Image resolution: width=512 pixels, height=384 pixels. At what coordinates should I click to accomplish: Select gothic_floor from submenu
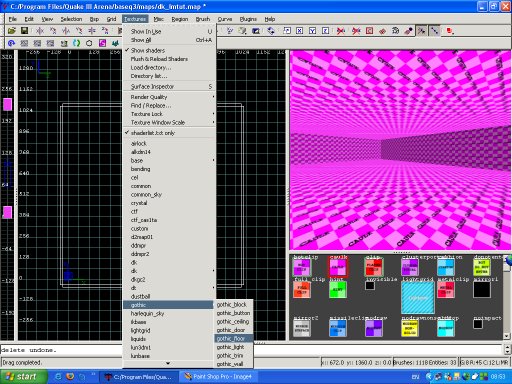tap(234, 338)
